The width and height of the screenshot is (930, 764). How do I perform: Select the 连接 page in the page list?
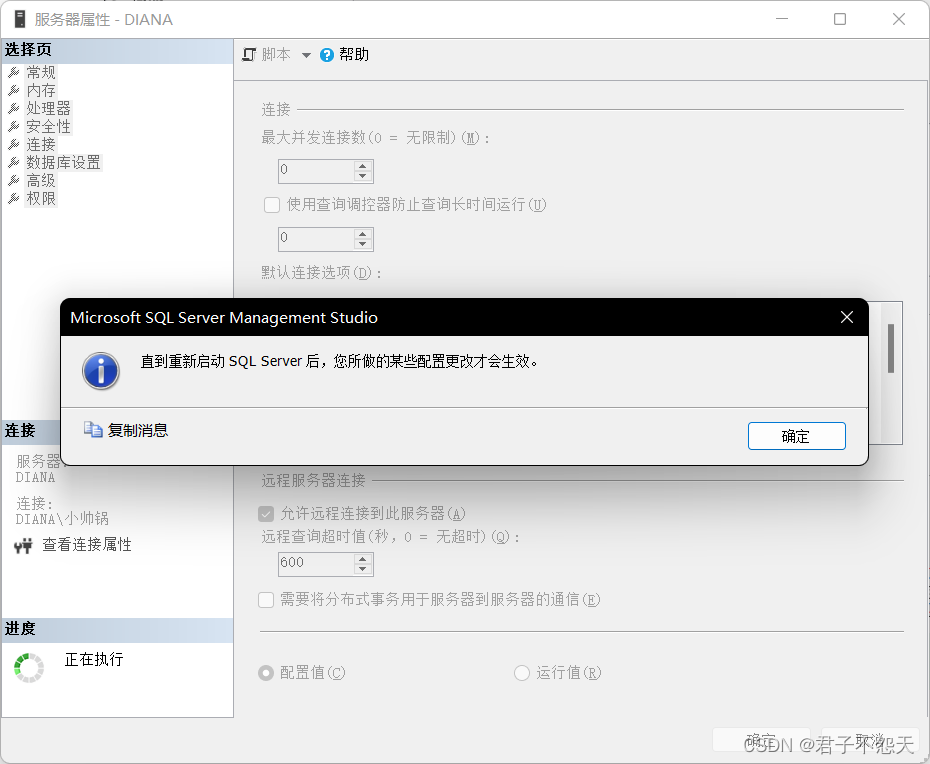tap(41, 144)
